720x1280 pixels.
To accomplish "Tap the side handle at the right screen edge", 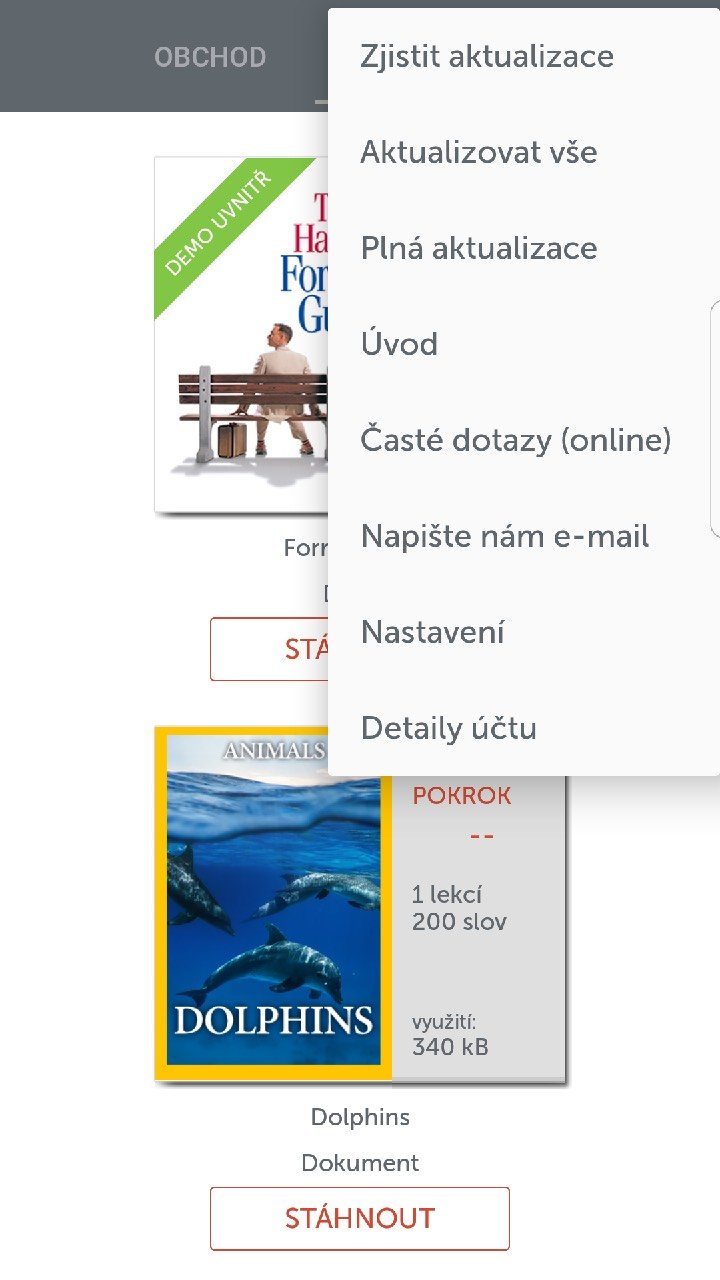I will pyautogui.click(x=714, y=418).
